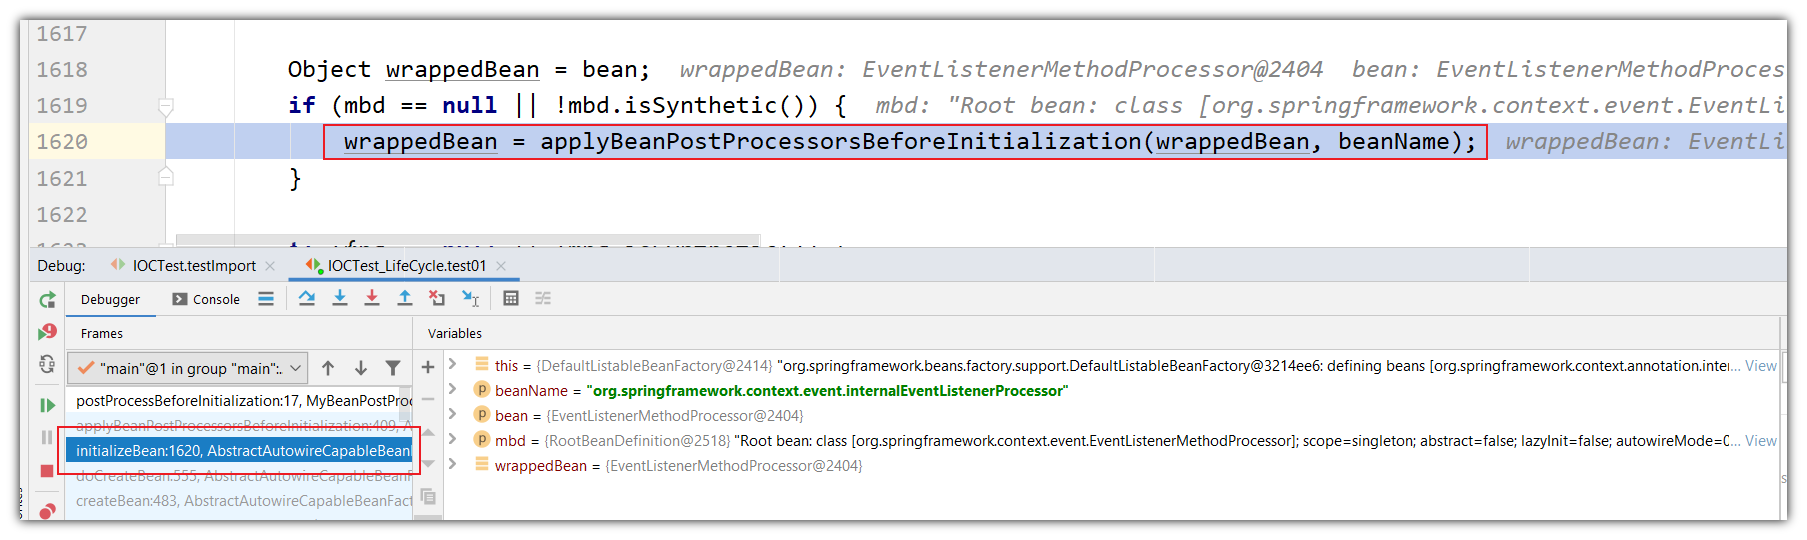1807x540 pixels.
Task: Select applyBeanPostProcessorsBeforeInitialization:409 frame
Action: (x=240, y=426)
